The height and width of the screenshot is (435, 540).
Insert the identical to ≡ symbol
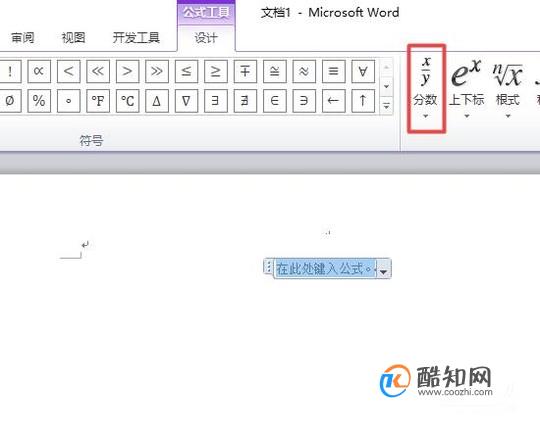[x=333, y=72]
